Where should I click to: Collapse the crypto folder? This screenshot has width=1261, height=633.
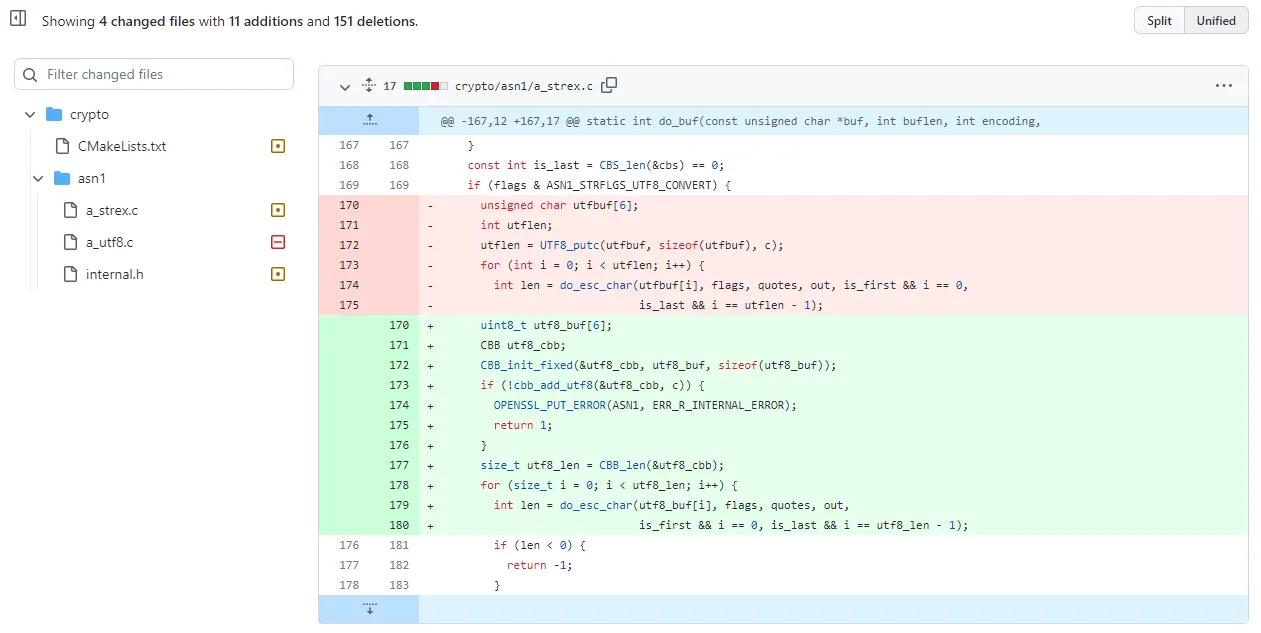29,113
